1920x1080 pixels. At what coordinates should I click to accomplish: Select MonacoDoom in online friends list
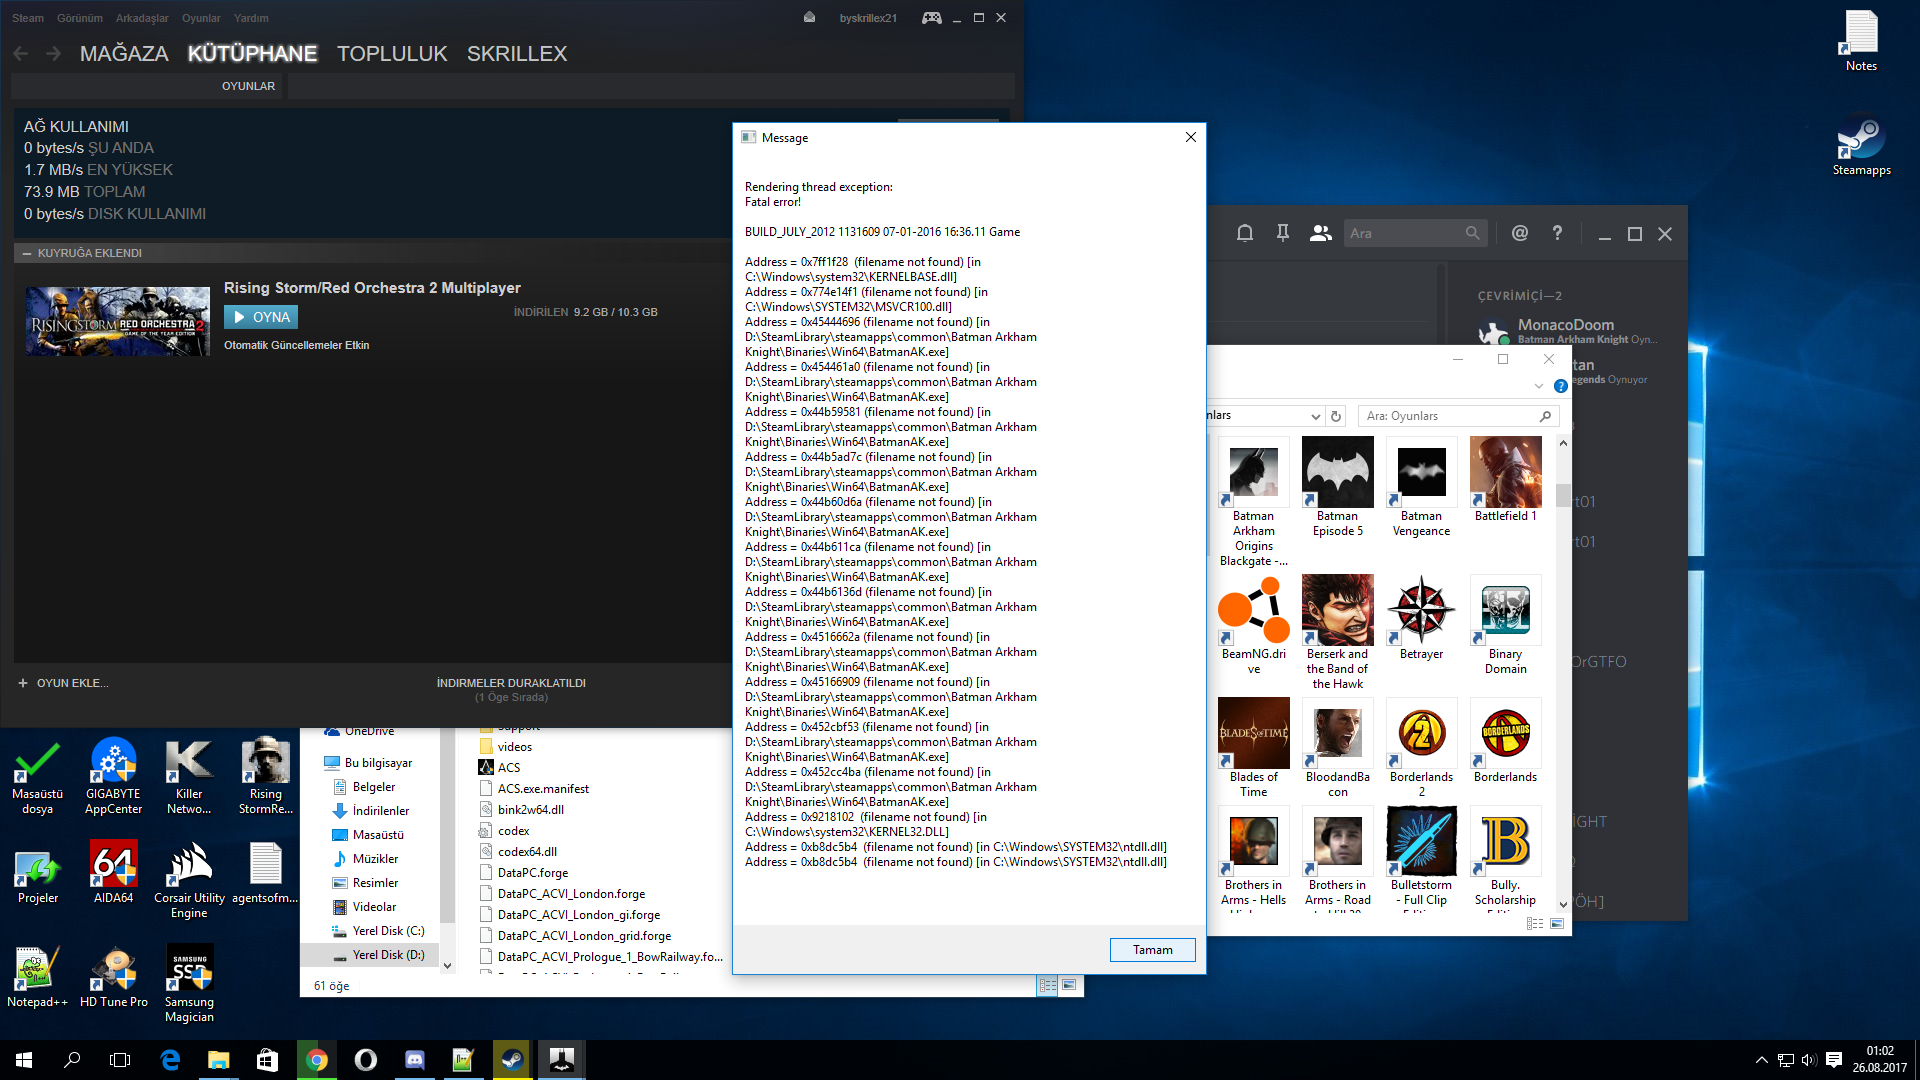[x=1566, y=331]
